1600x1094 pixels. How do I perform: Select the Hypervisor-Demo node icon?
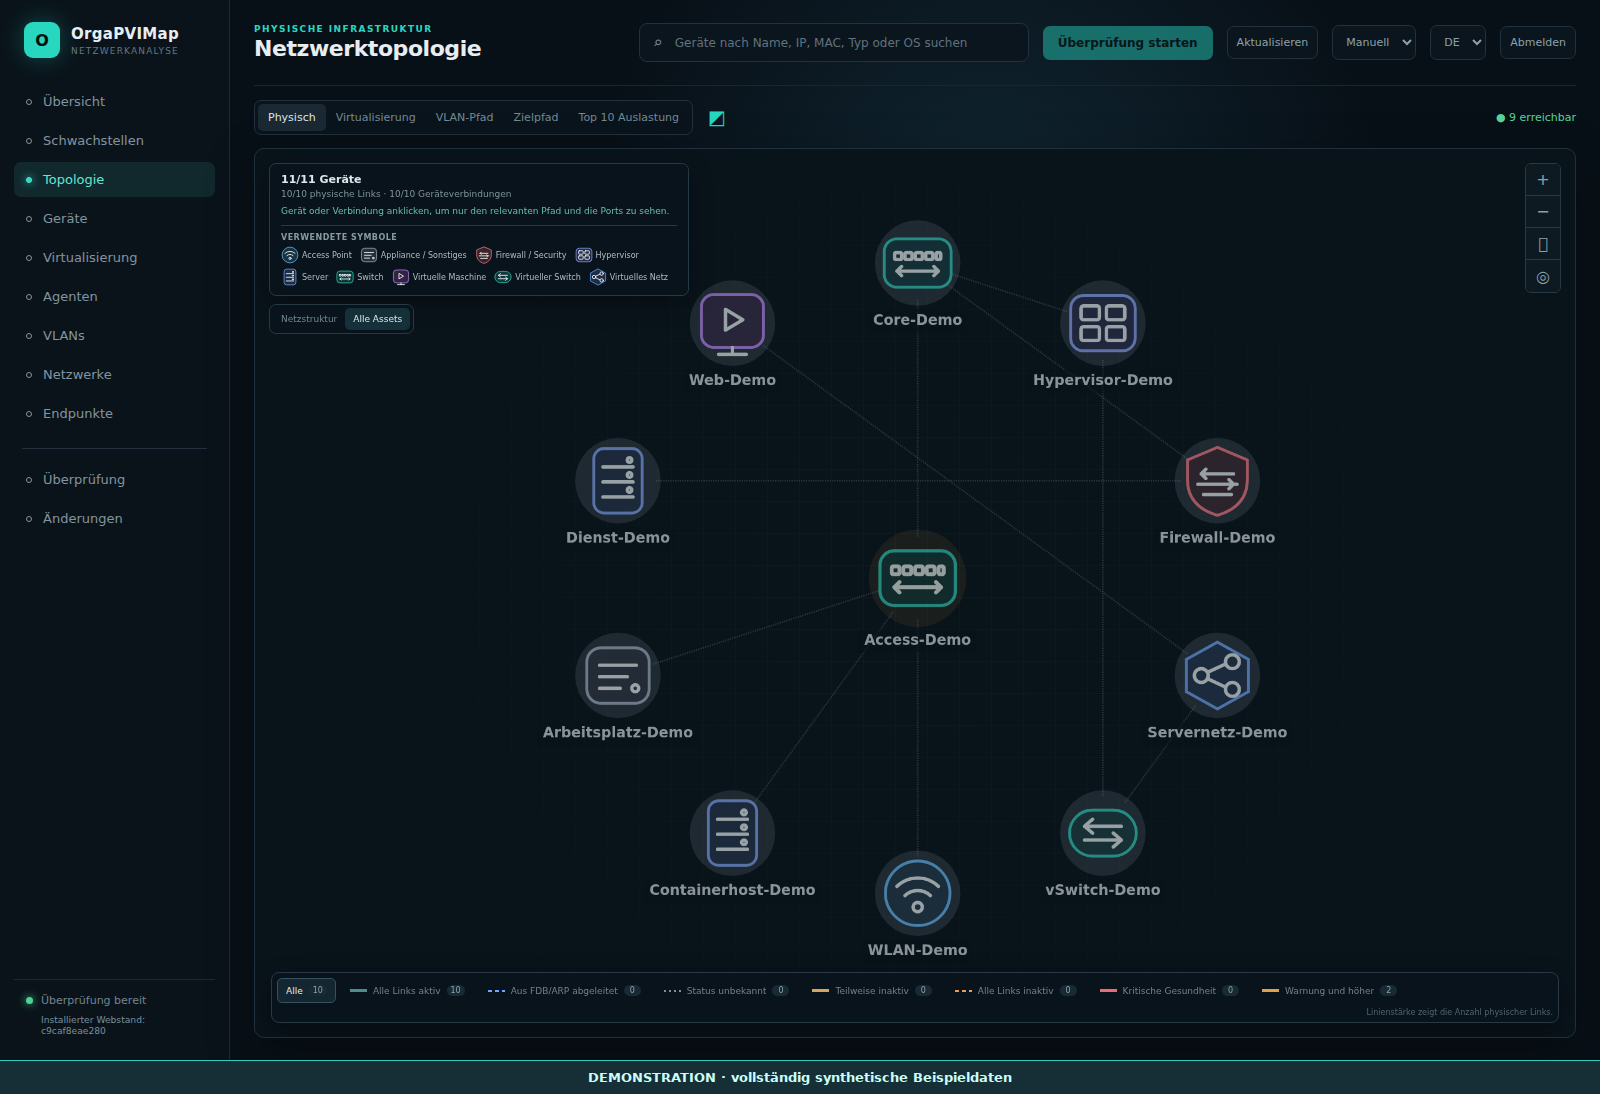(1102, 323)
